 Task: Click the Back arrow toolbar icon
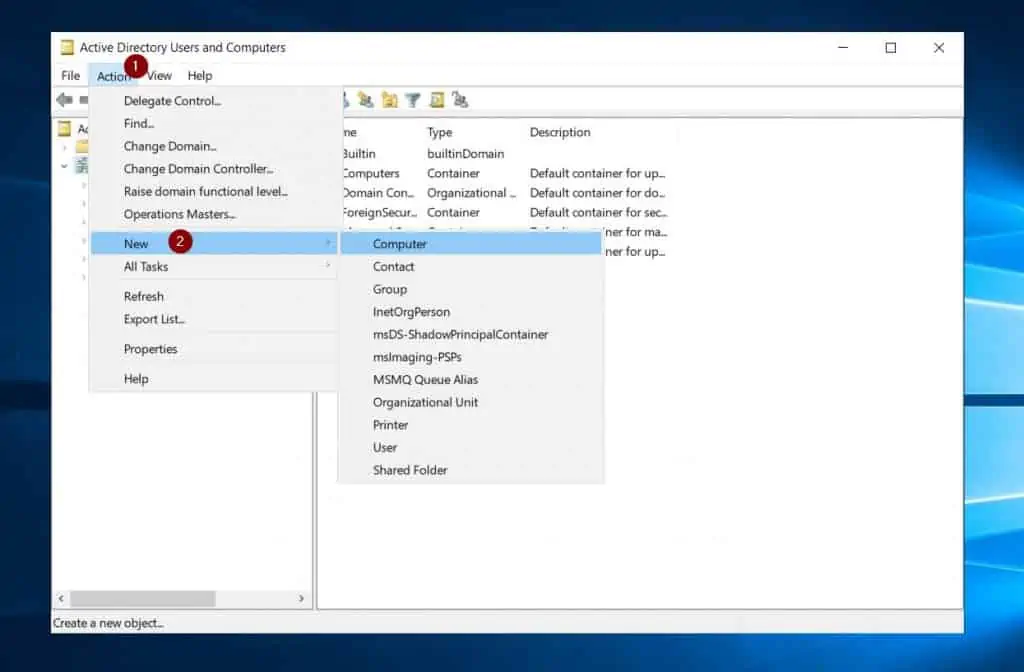[64, 100]
